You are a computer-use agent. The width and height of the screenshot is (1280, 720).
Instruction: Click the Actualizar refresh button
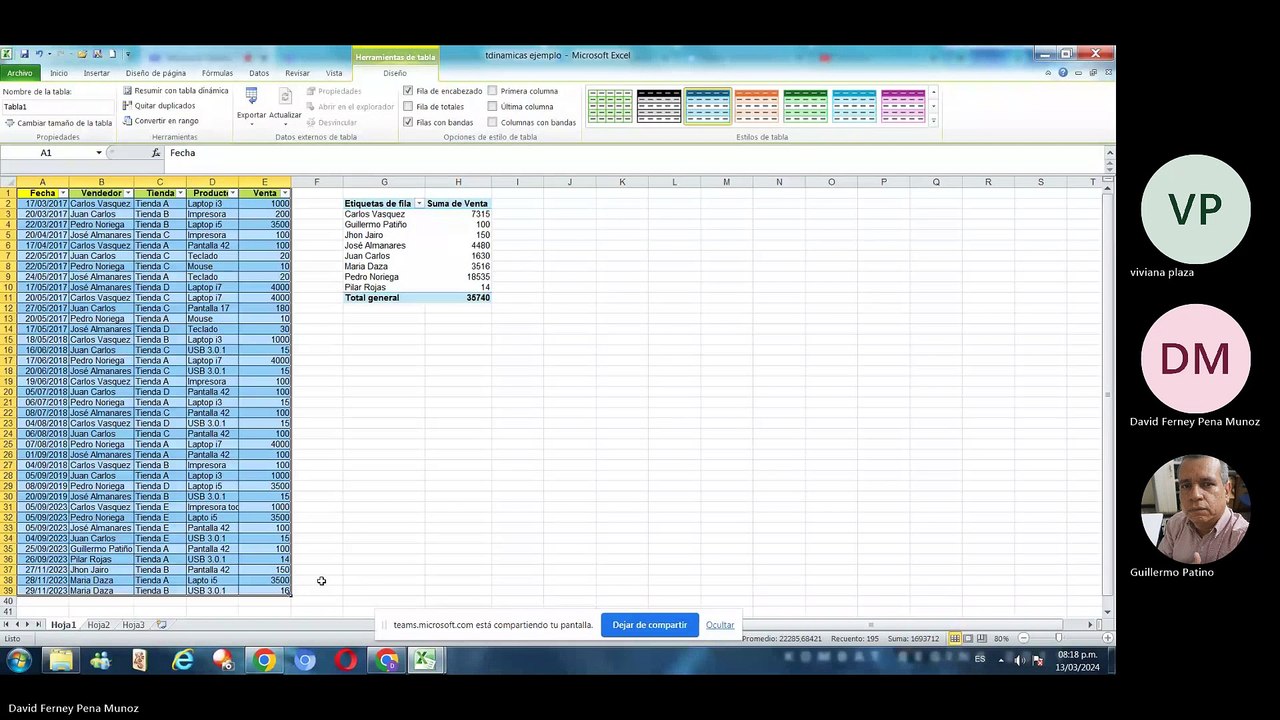285,105
